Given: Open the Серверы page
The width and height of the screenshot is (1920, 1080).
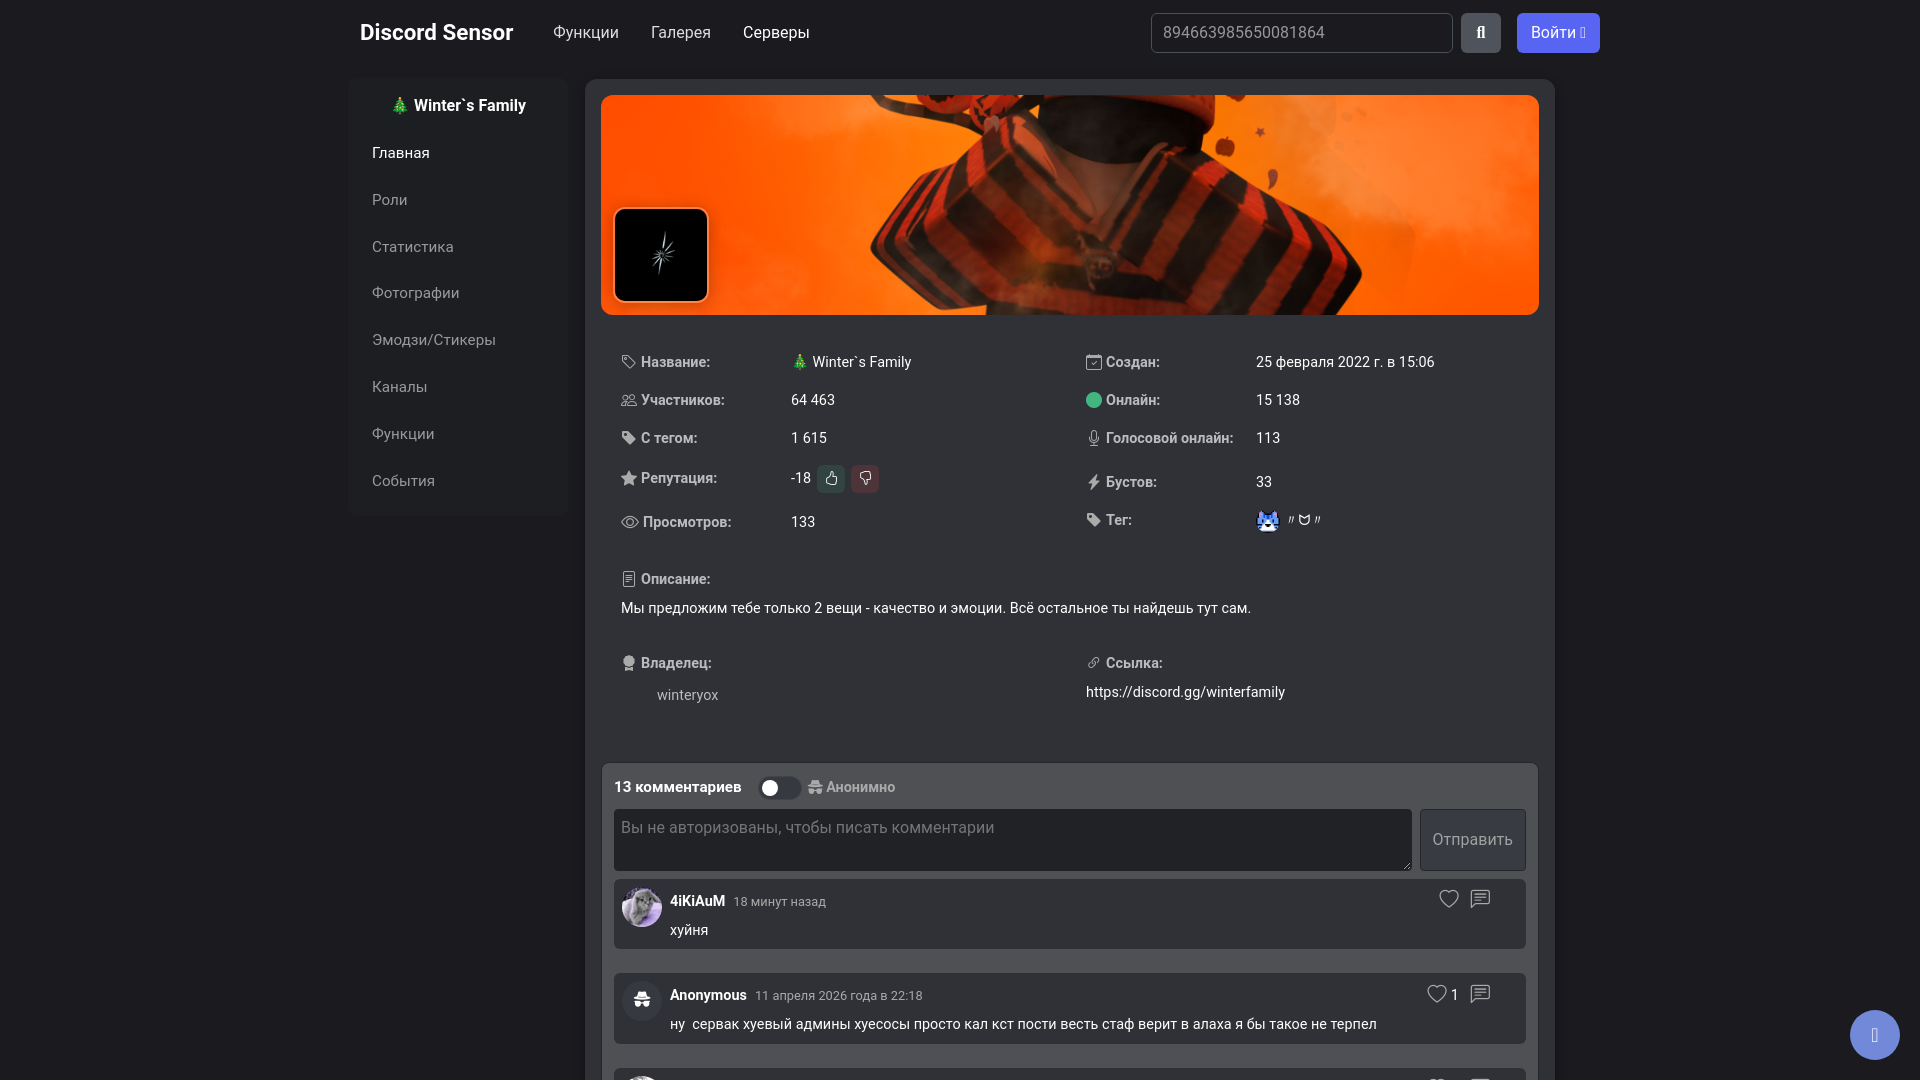Looking at the screenshot, I should (x=776, y=33).
